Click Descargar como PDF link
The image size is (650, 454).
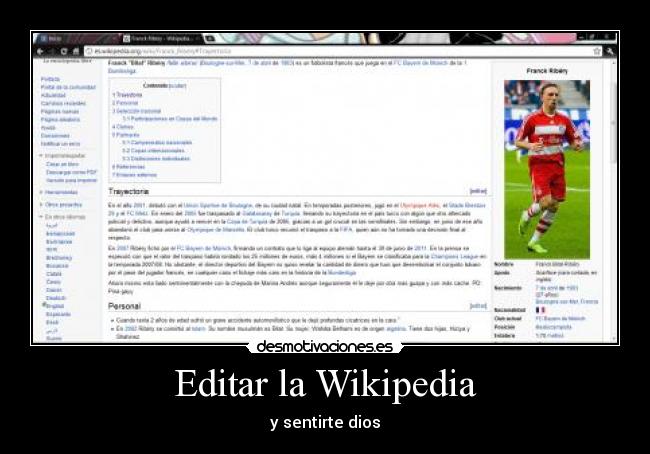tap(71, 172)
